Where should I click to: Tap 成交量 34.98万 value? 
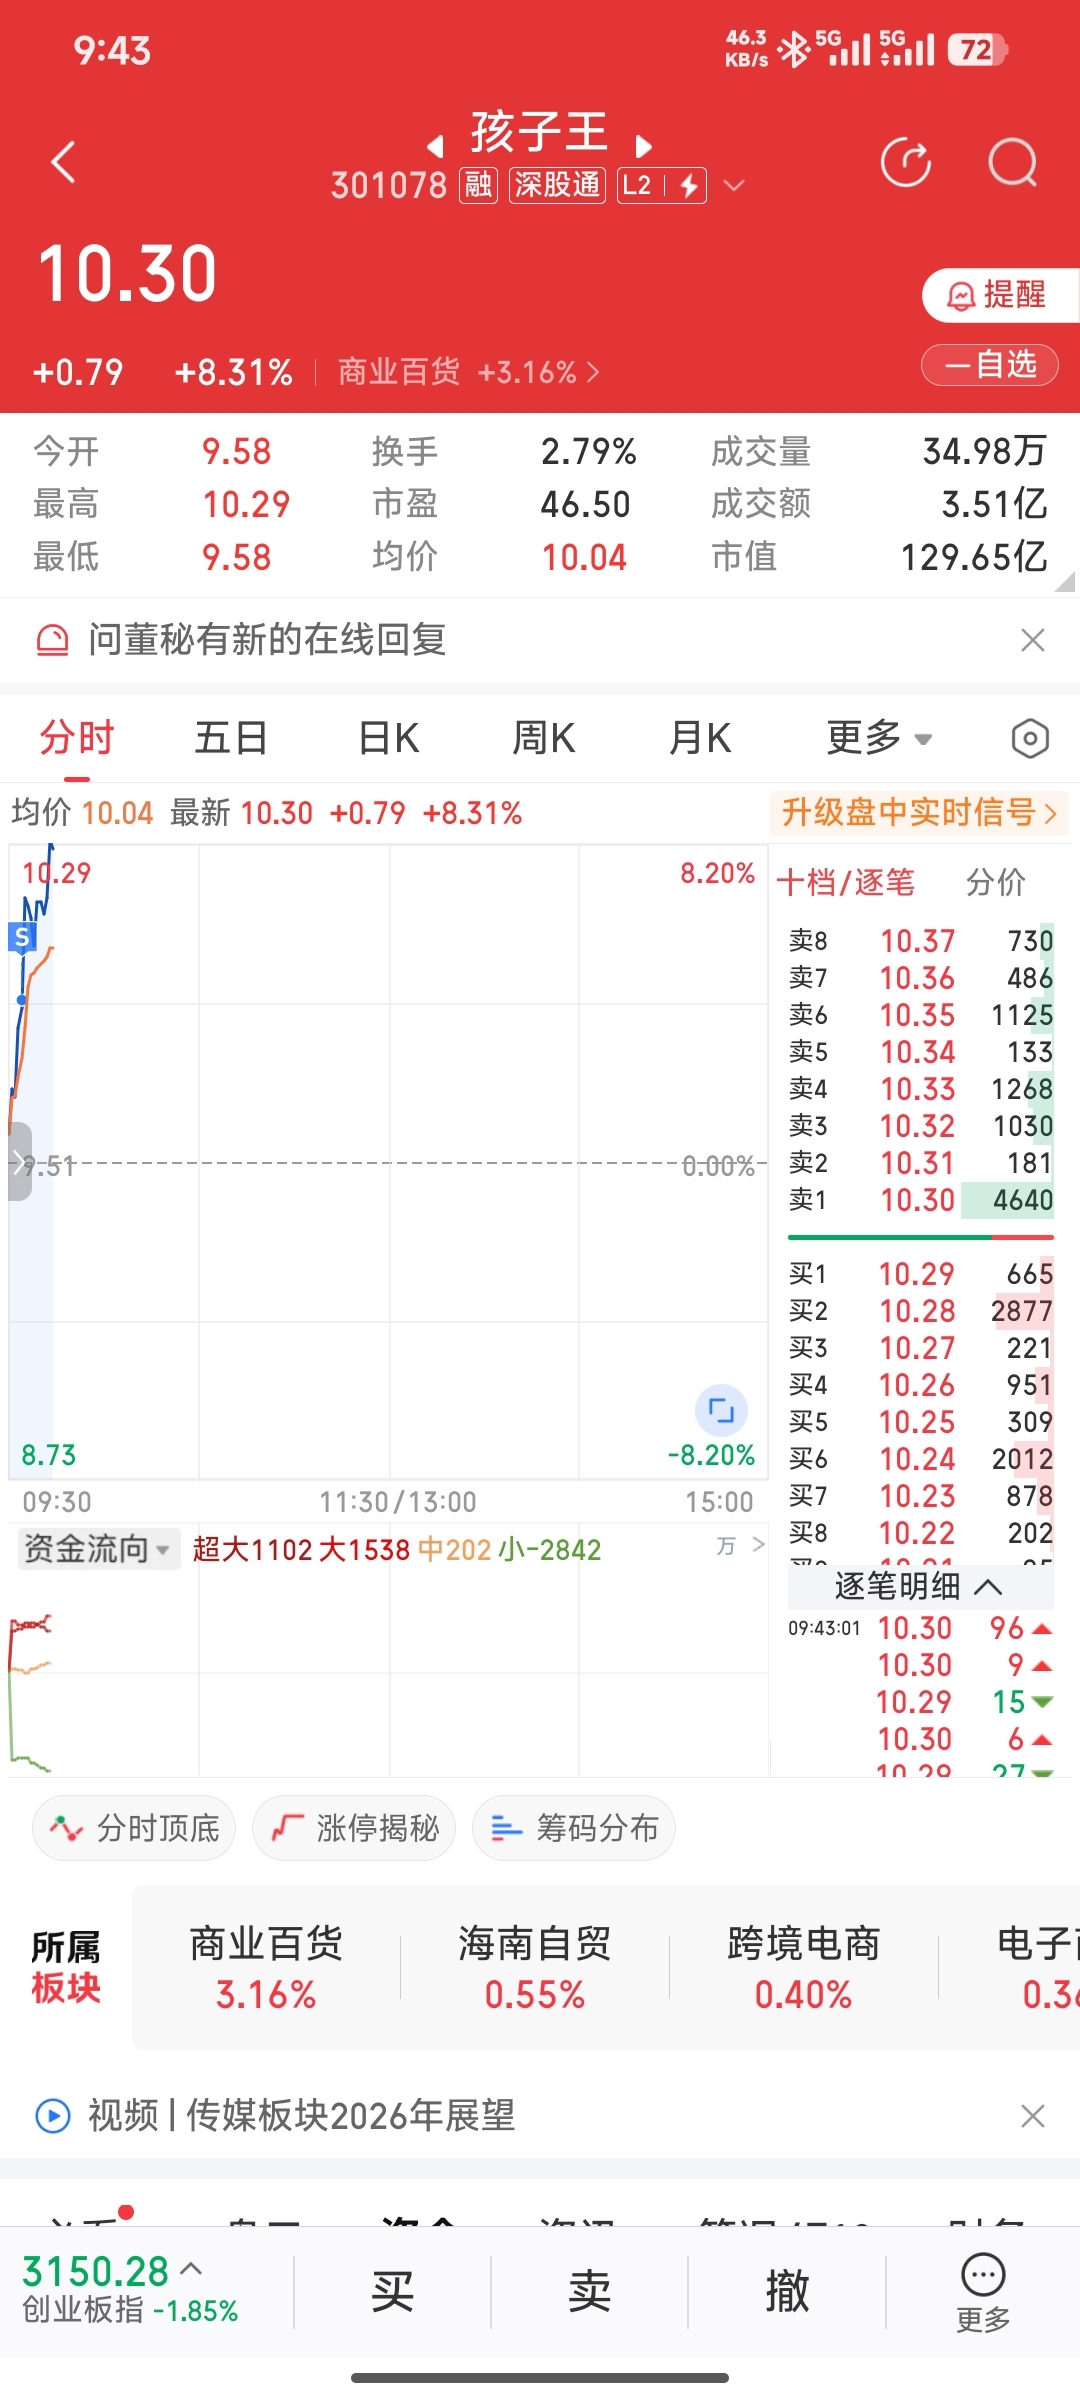click(984, 451)
